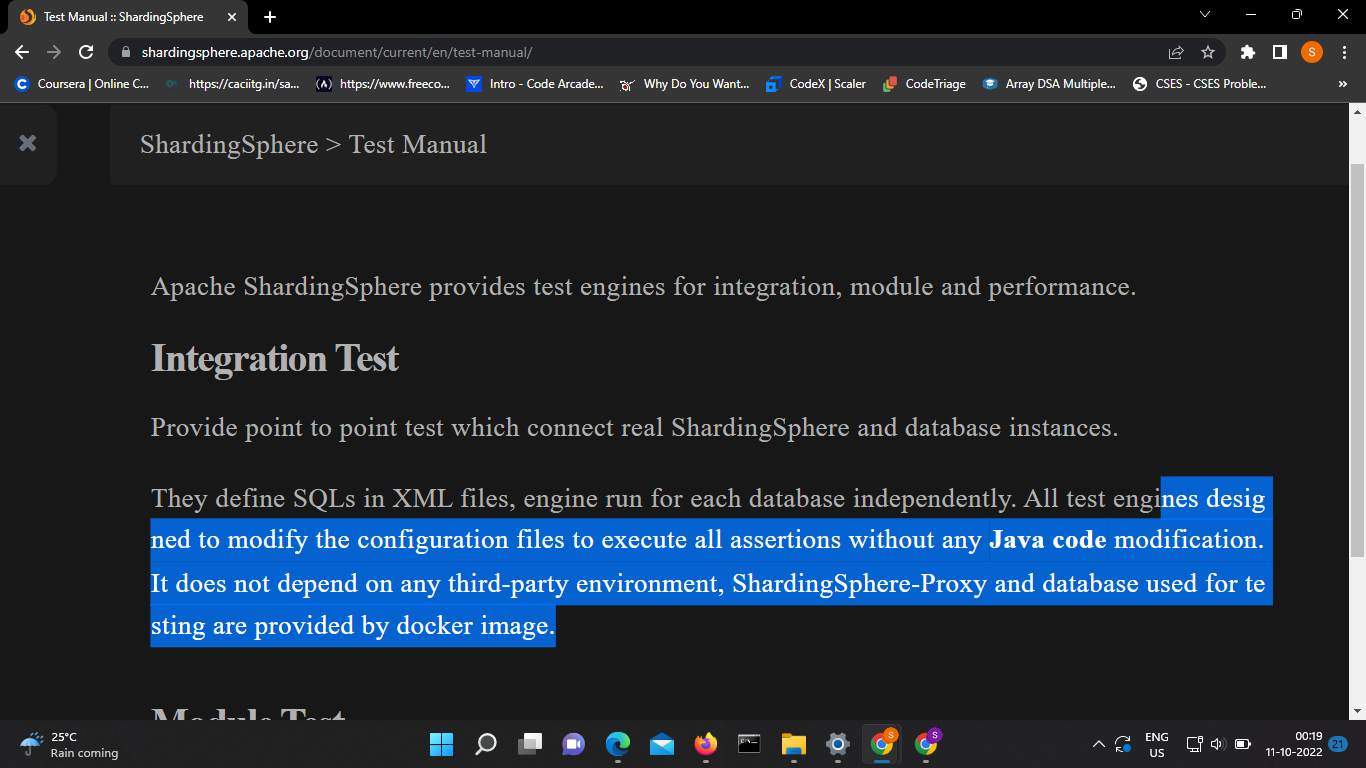Image resolution: width=1366 pixels, height=768 pixels.
Task: Open the ENG US language switcher
Action: [1157, 745]
